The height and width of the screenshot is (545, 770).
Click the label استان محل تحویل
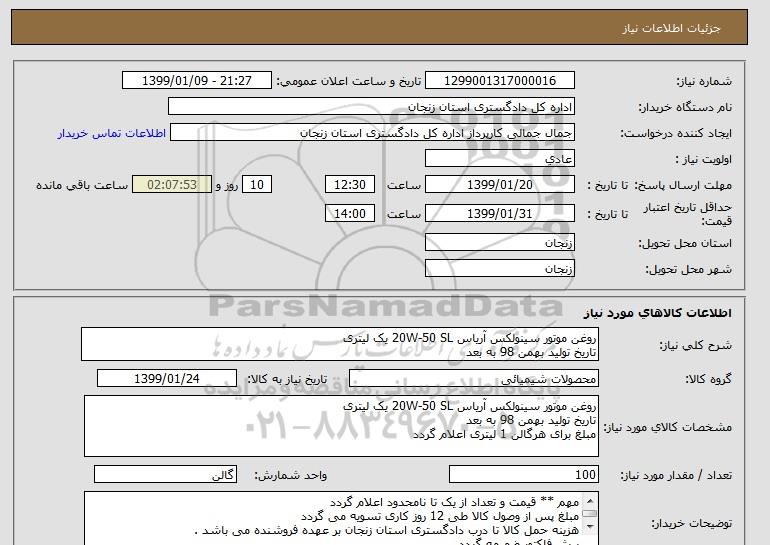pyautogui.click(x=685, y=243)
